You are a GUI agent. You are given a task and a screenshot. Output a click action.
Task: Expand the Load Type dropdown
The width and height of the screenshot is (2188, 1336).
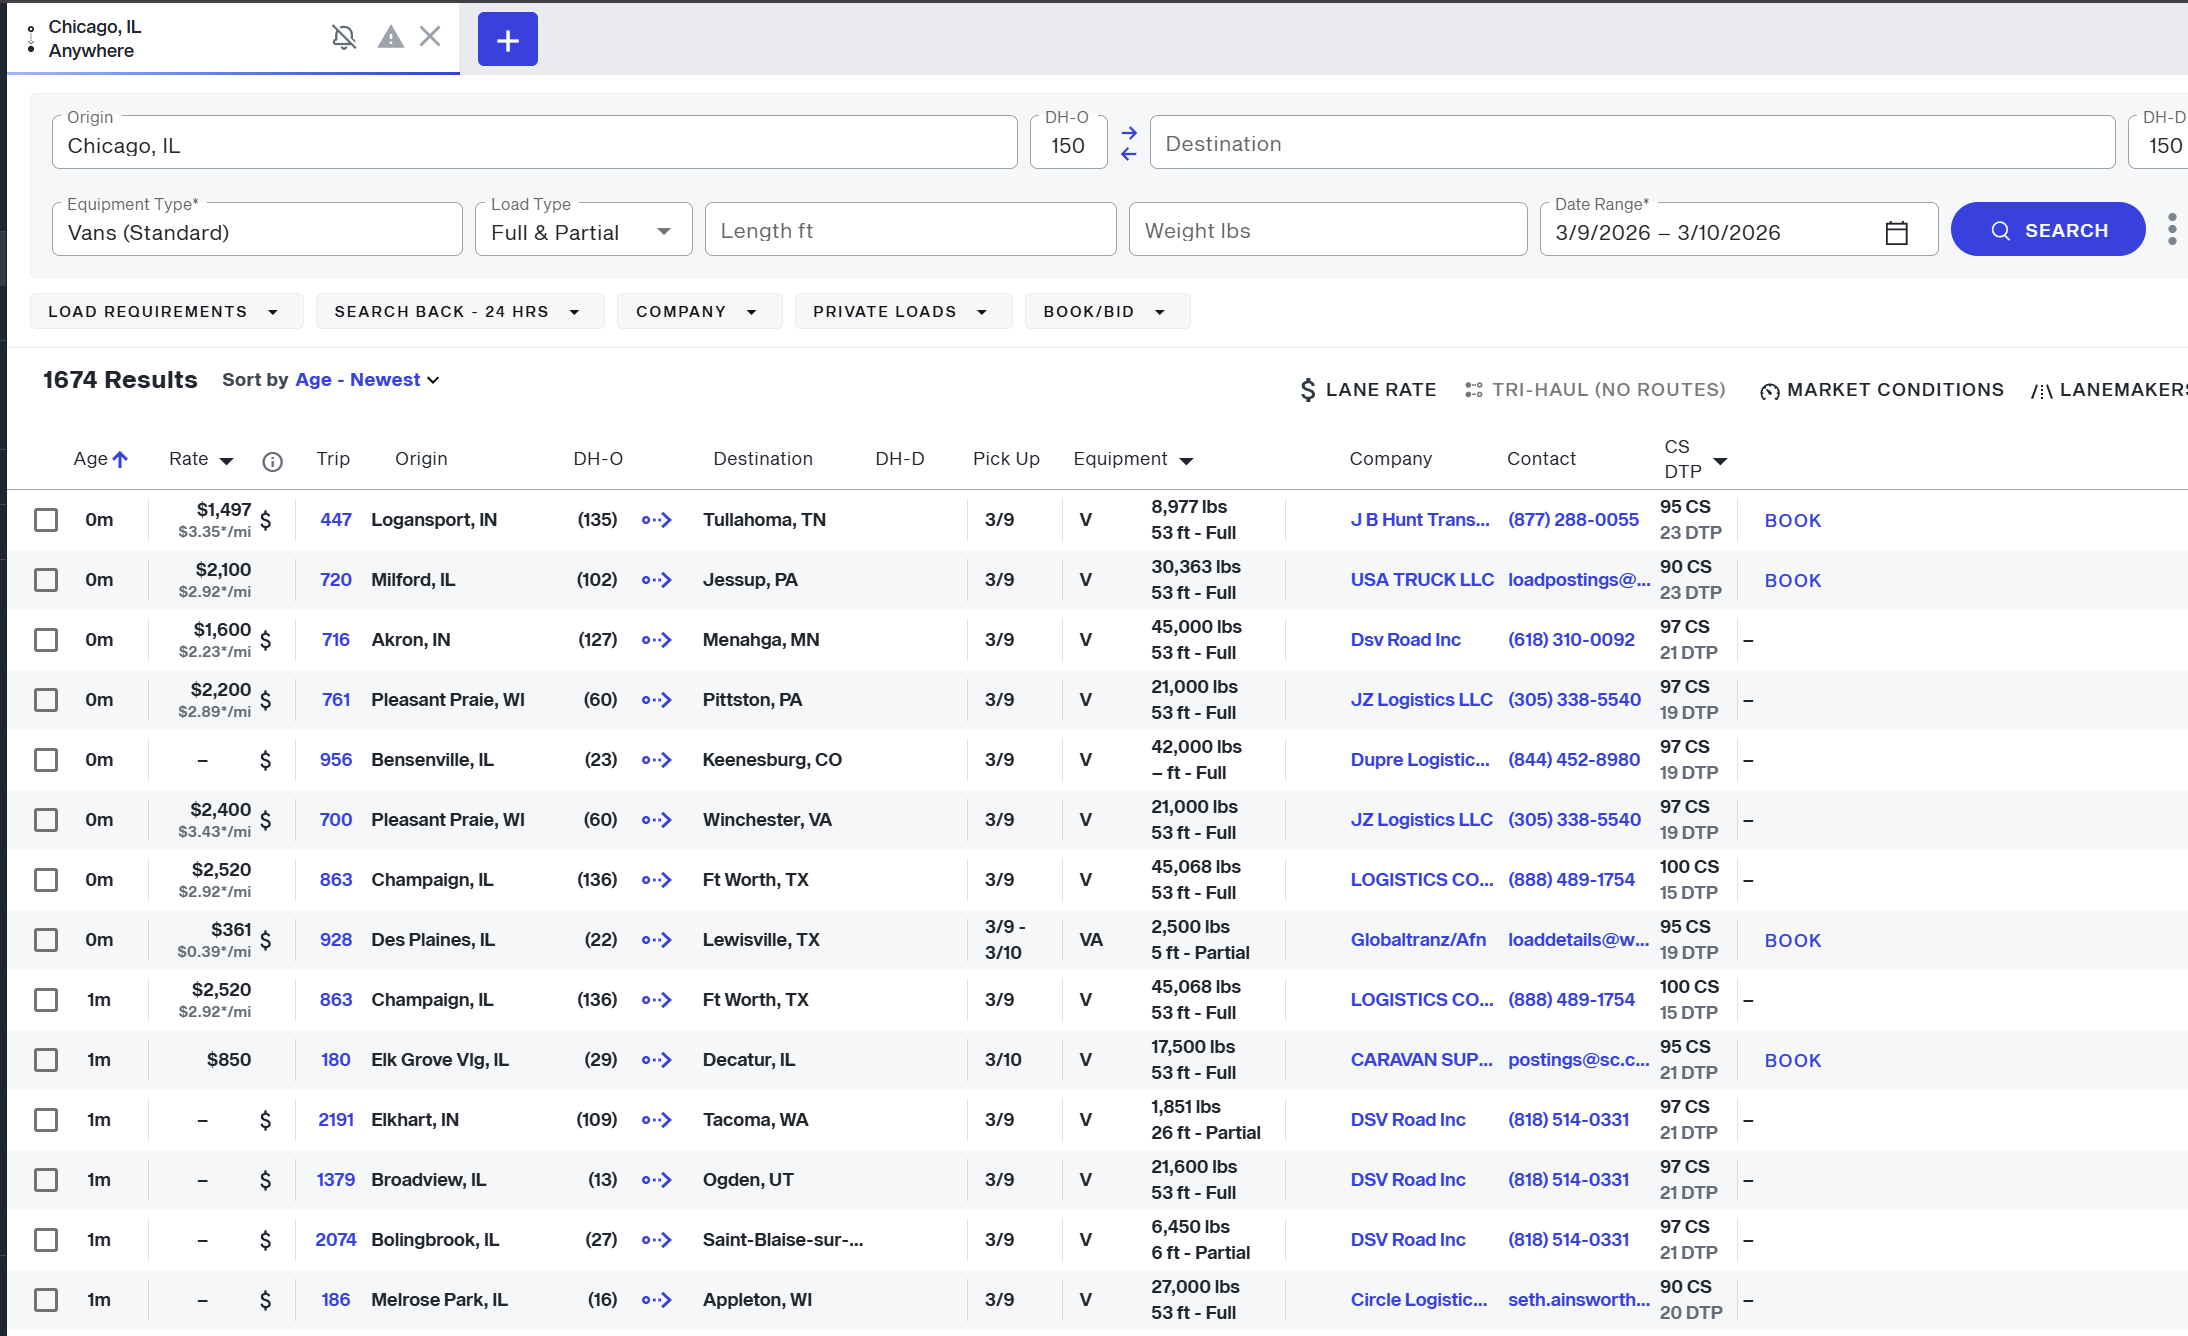click(583, 232)
